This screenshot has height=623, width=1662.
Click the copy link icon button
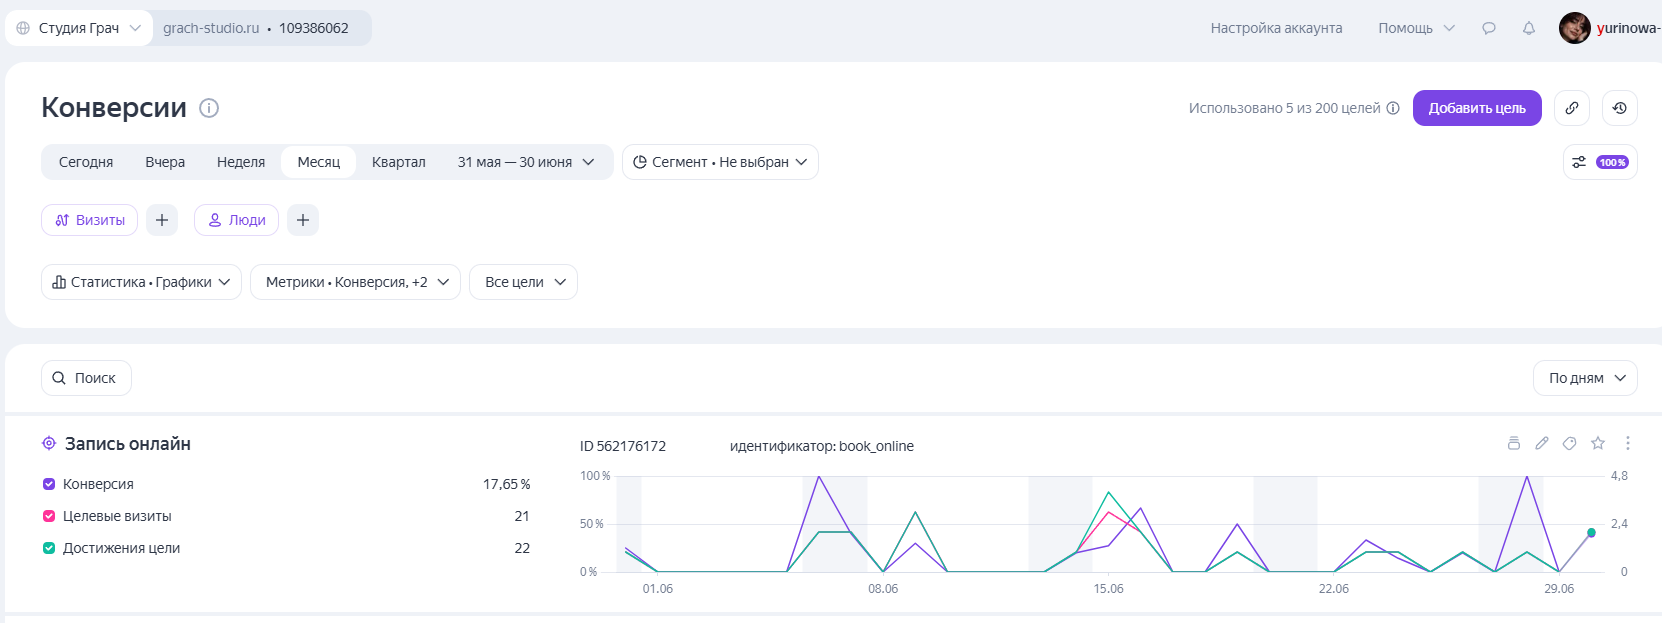pos(1572,108)
